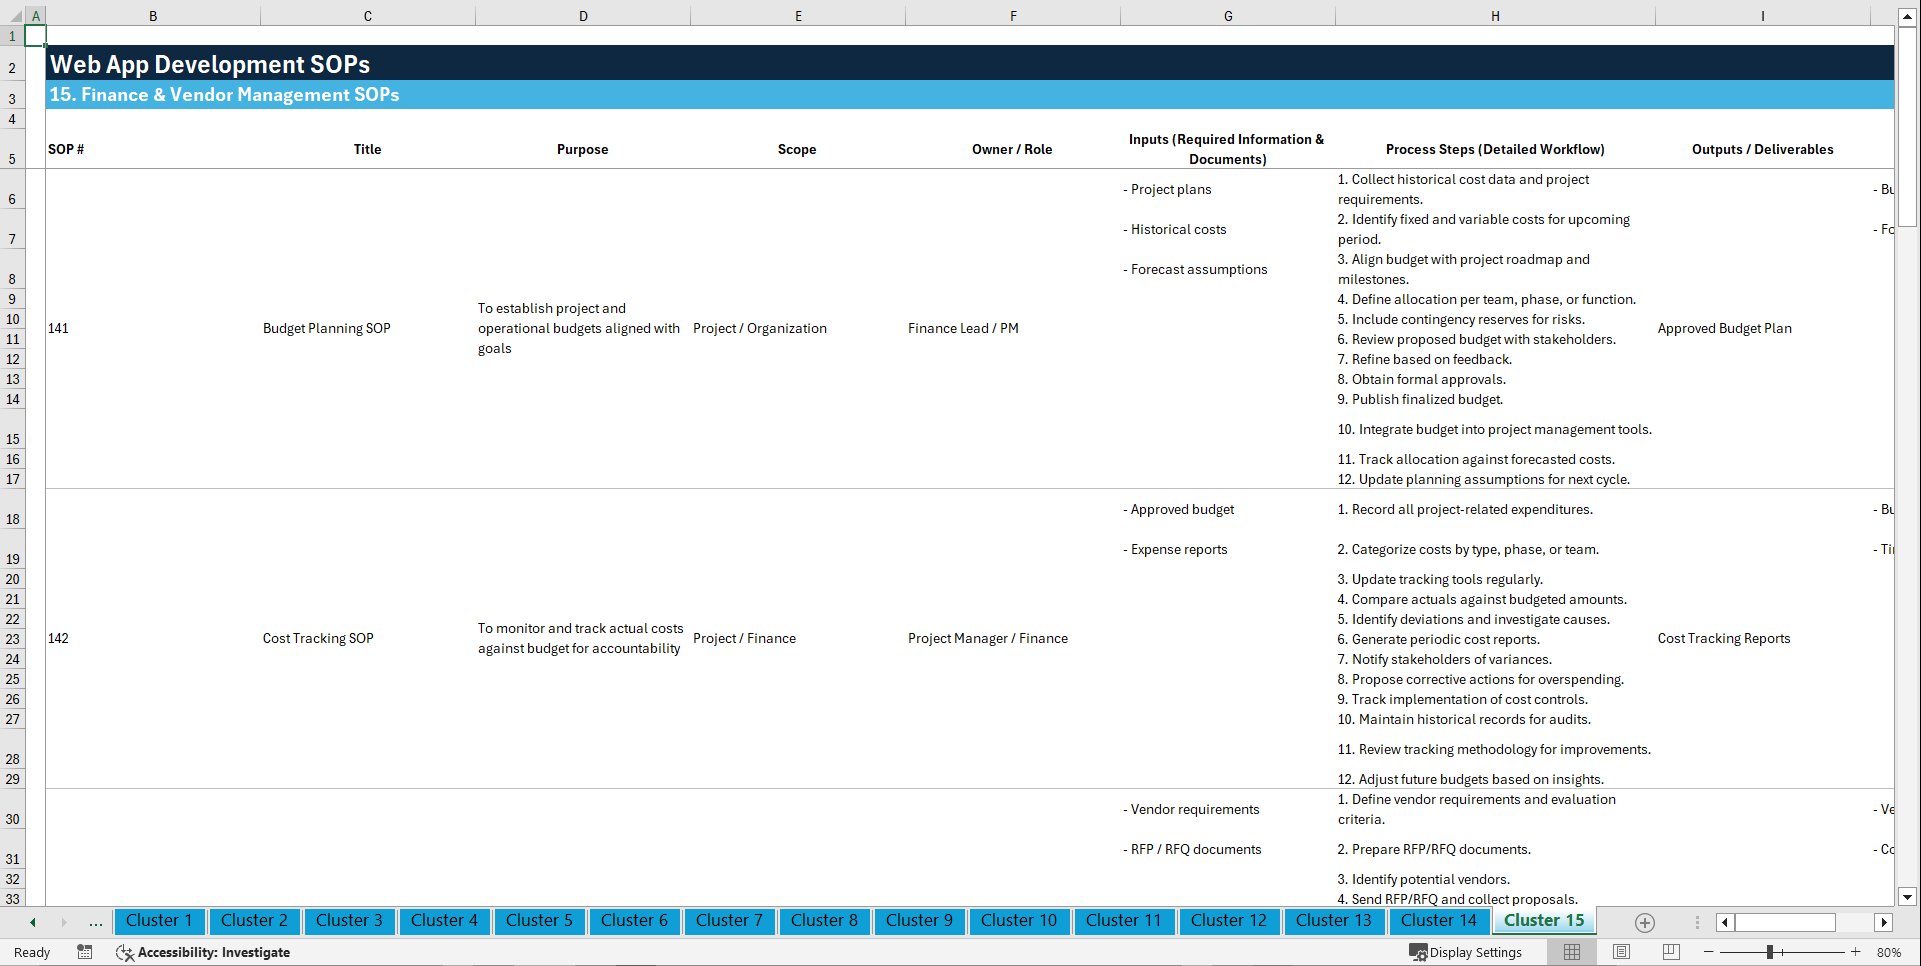Select column G header
Image resolution: width=1921 pixels, height=966 pixels.
pos(1227,16)
